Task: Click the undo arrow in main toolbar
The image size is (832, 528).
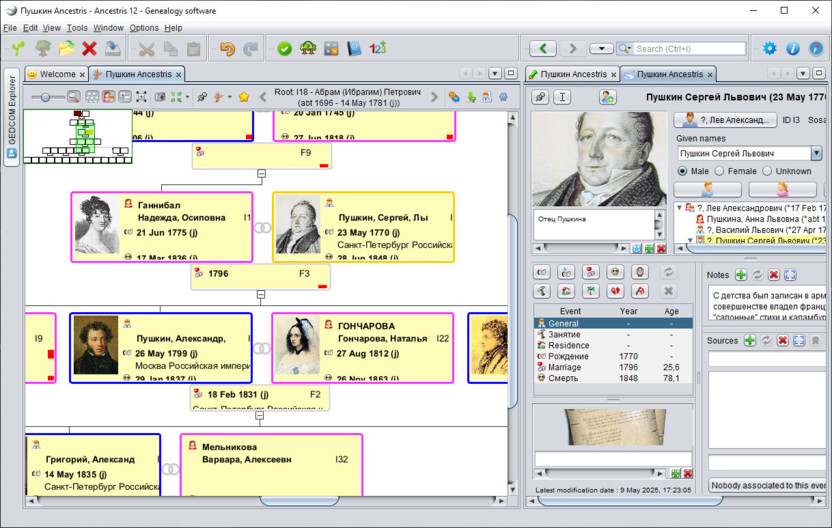Action: 227,48
